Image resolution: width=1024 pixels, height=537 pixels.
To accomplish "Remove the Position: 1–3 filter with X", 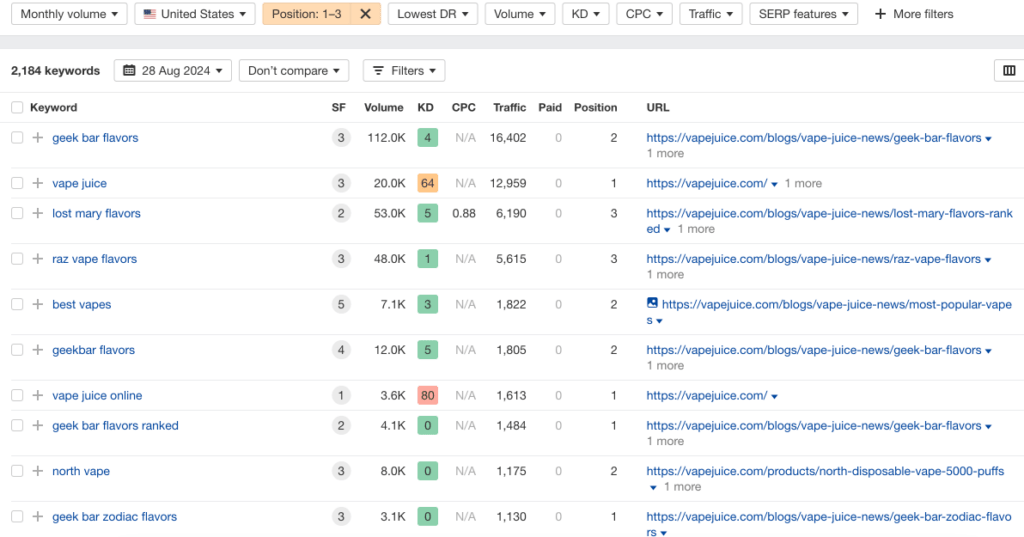I will (x=366, y=14).
